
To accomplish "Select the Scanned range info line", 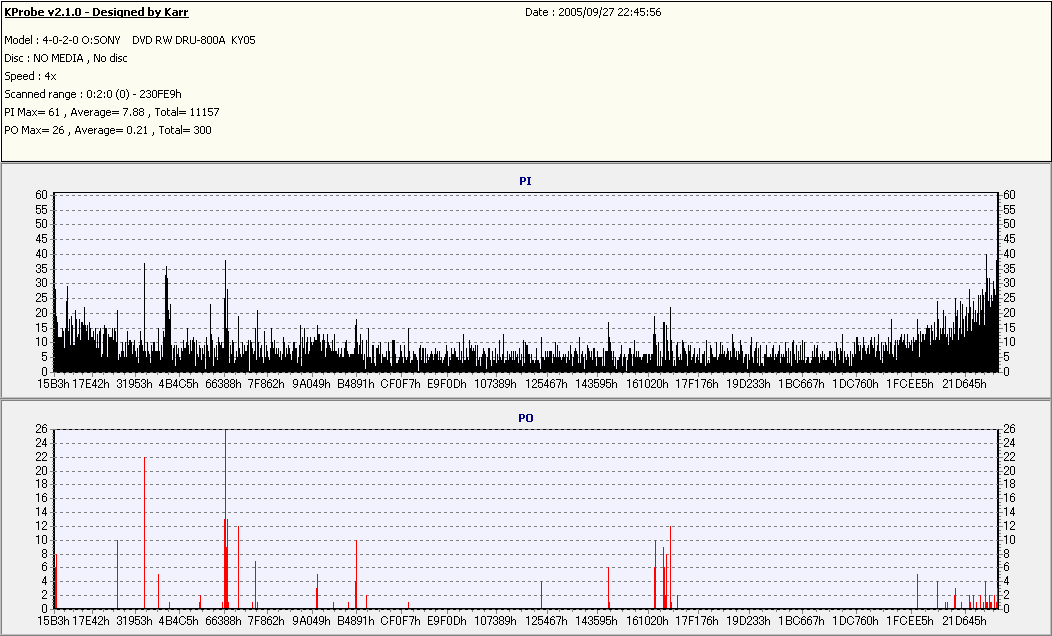I will (93, 95).
